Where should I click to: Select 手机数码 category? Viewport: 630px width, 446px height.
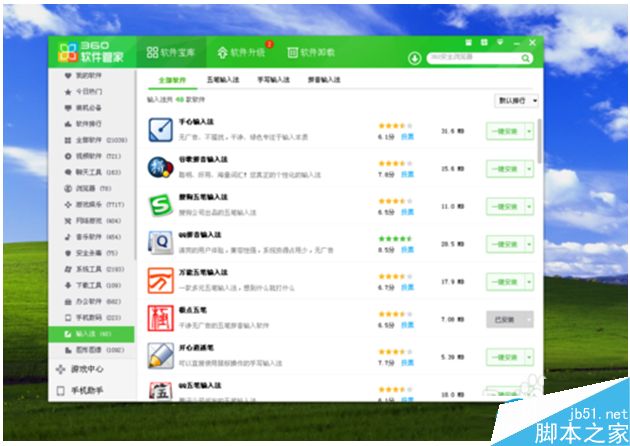pos(92,317)
